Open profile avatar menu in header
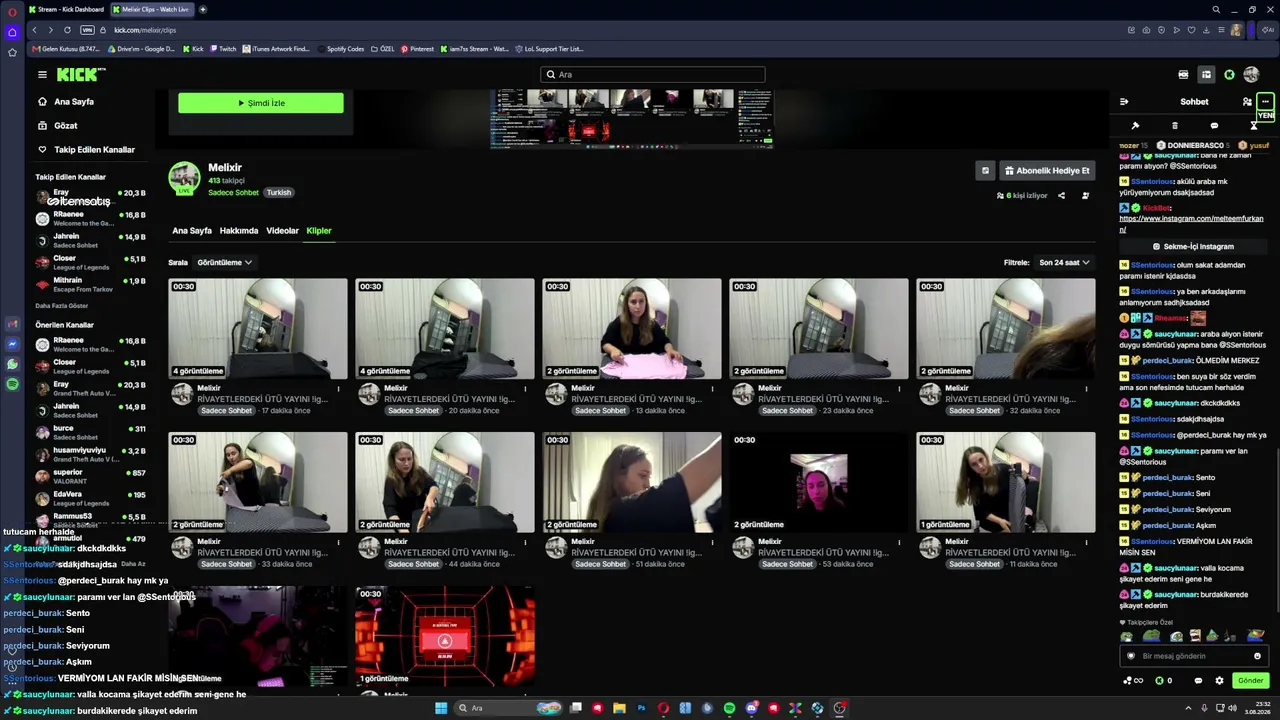The image size is (1280, 720). tap(1251, 75)
